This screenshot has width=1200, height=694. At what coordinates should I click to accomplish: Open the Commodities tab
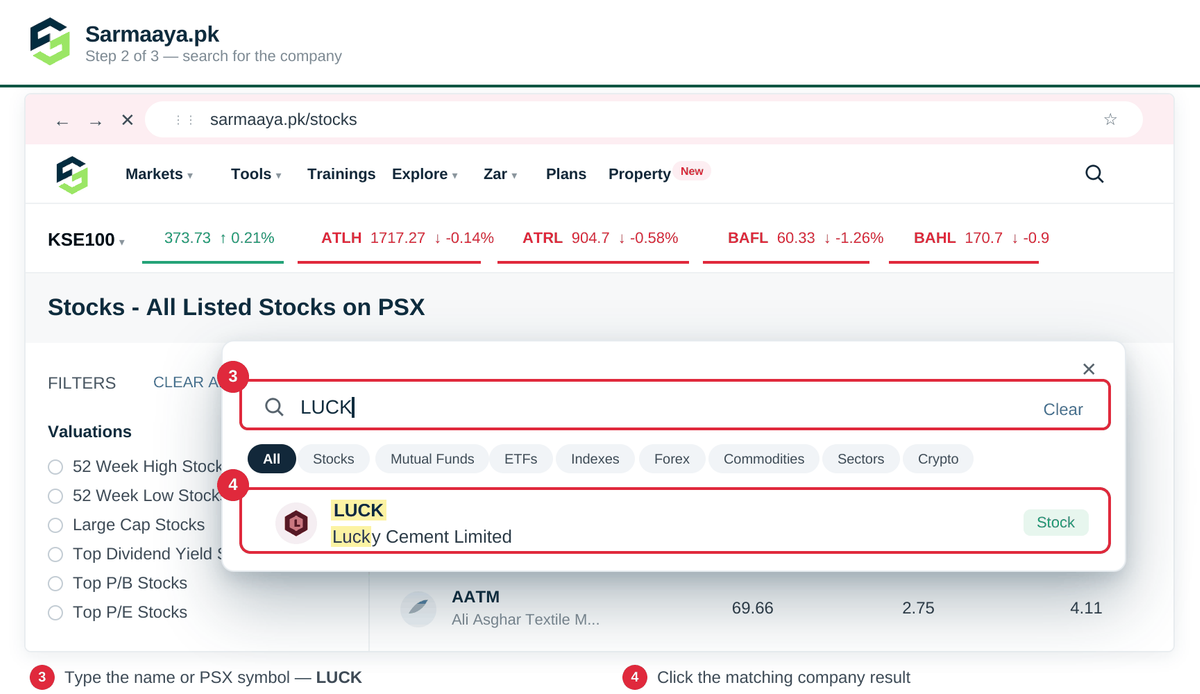(764, 459)
